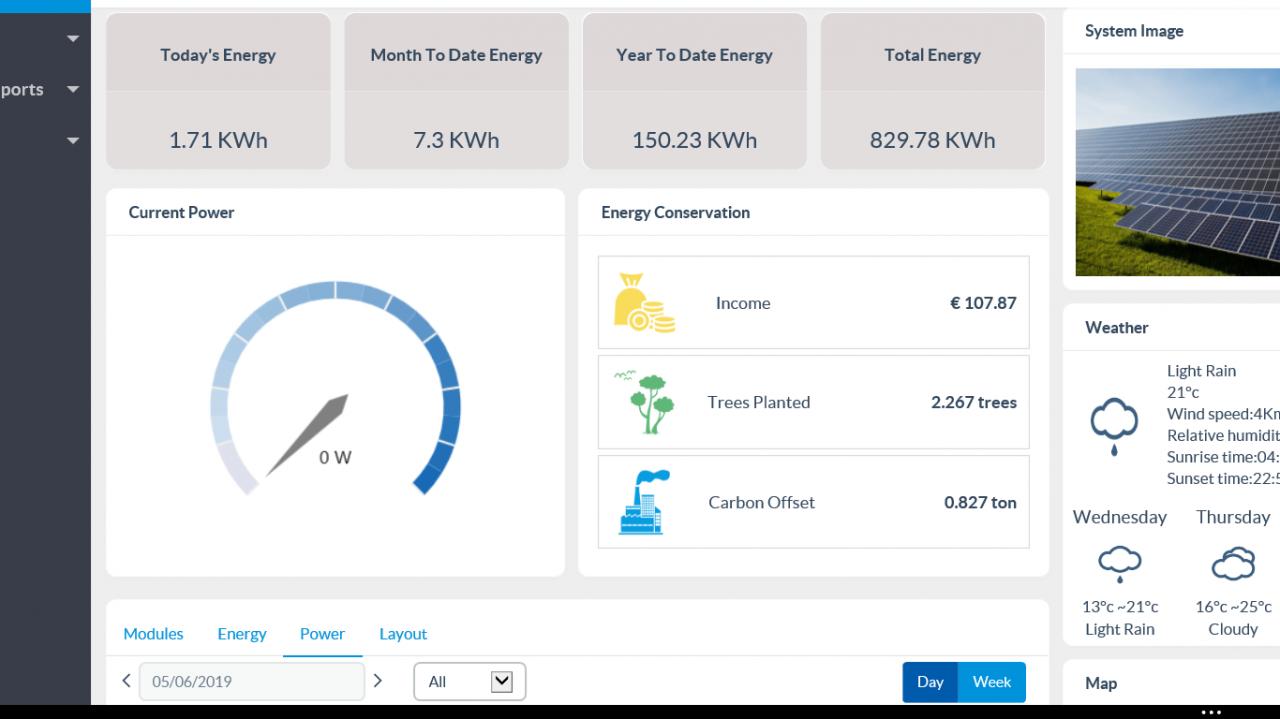This screenshot has width=1280, height=719.
Task: Switch to the Week view button
Action: tap(992, 682)
